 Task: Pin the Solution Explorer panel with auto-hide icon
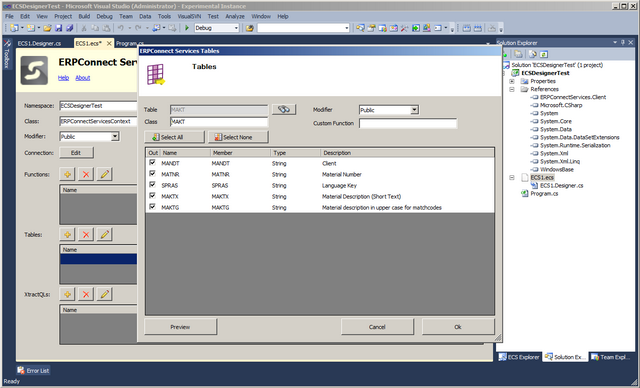[x=623, y=42]
